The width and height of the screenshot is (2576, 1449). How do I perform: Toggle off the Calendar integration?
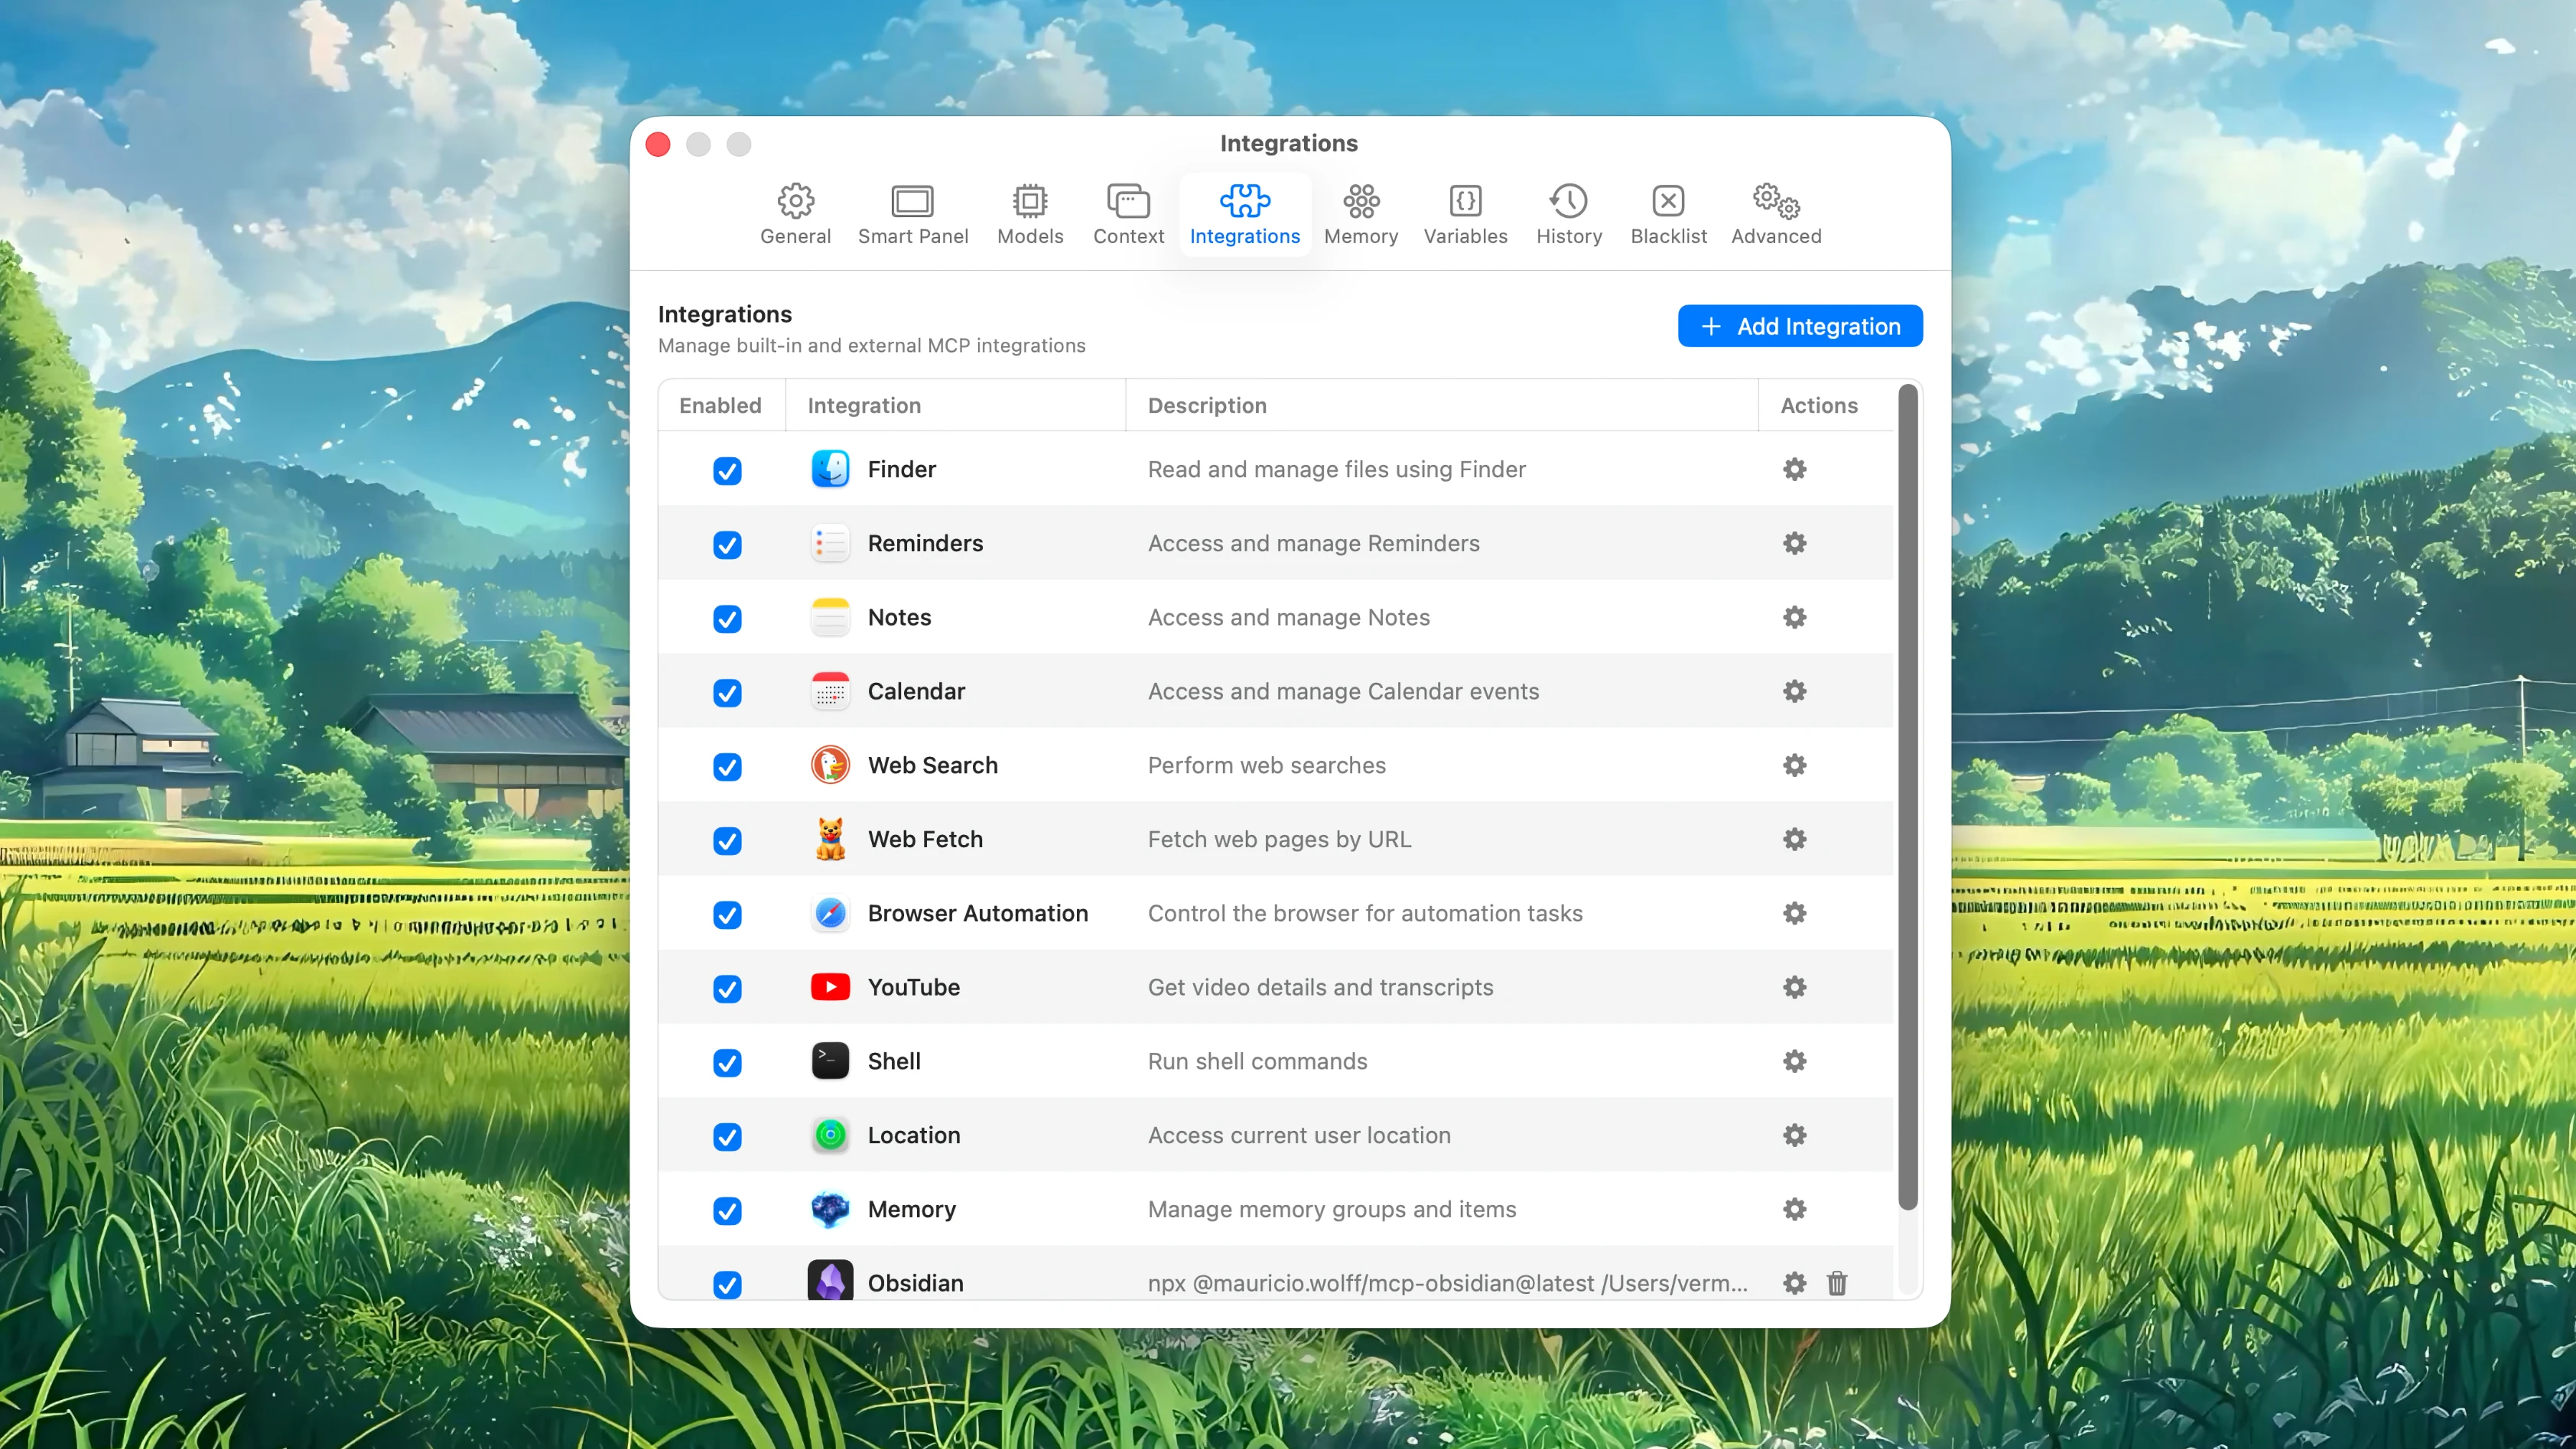click(727, 693)
